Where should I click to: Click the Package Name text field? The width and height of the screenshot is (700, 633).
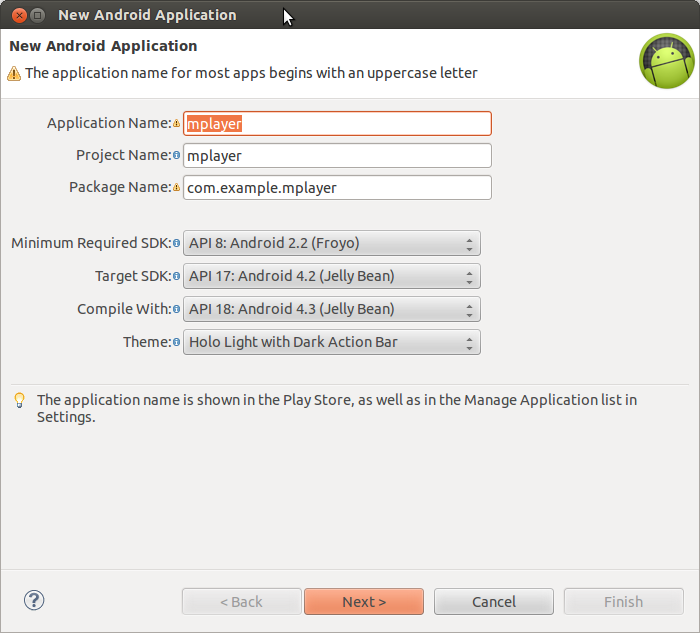tap(338, 188)
